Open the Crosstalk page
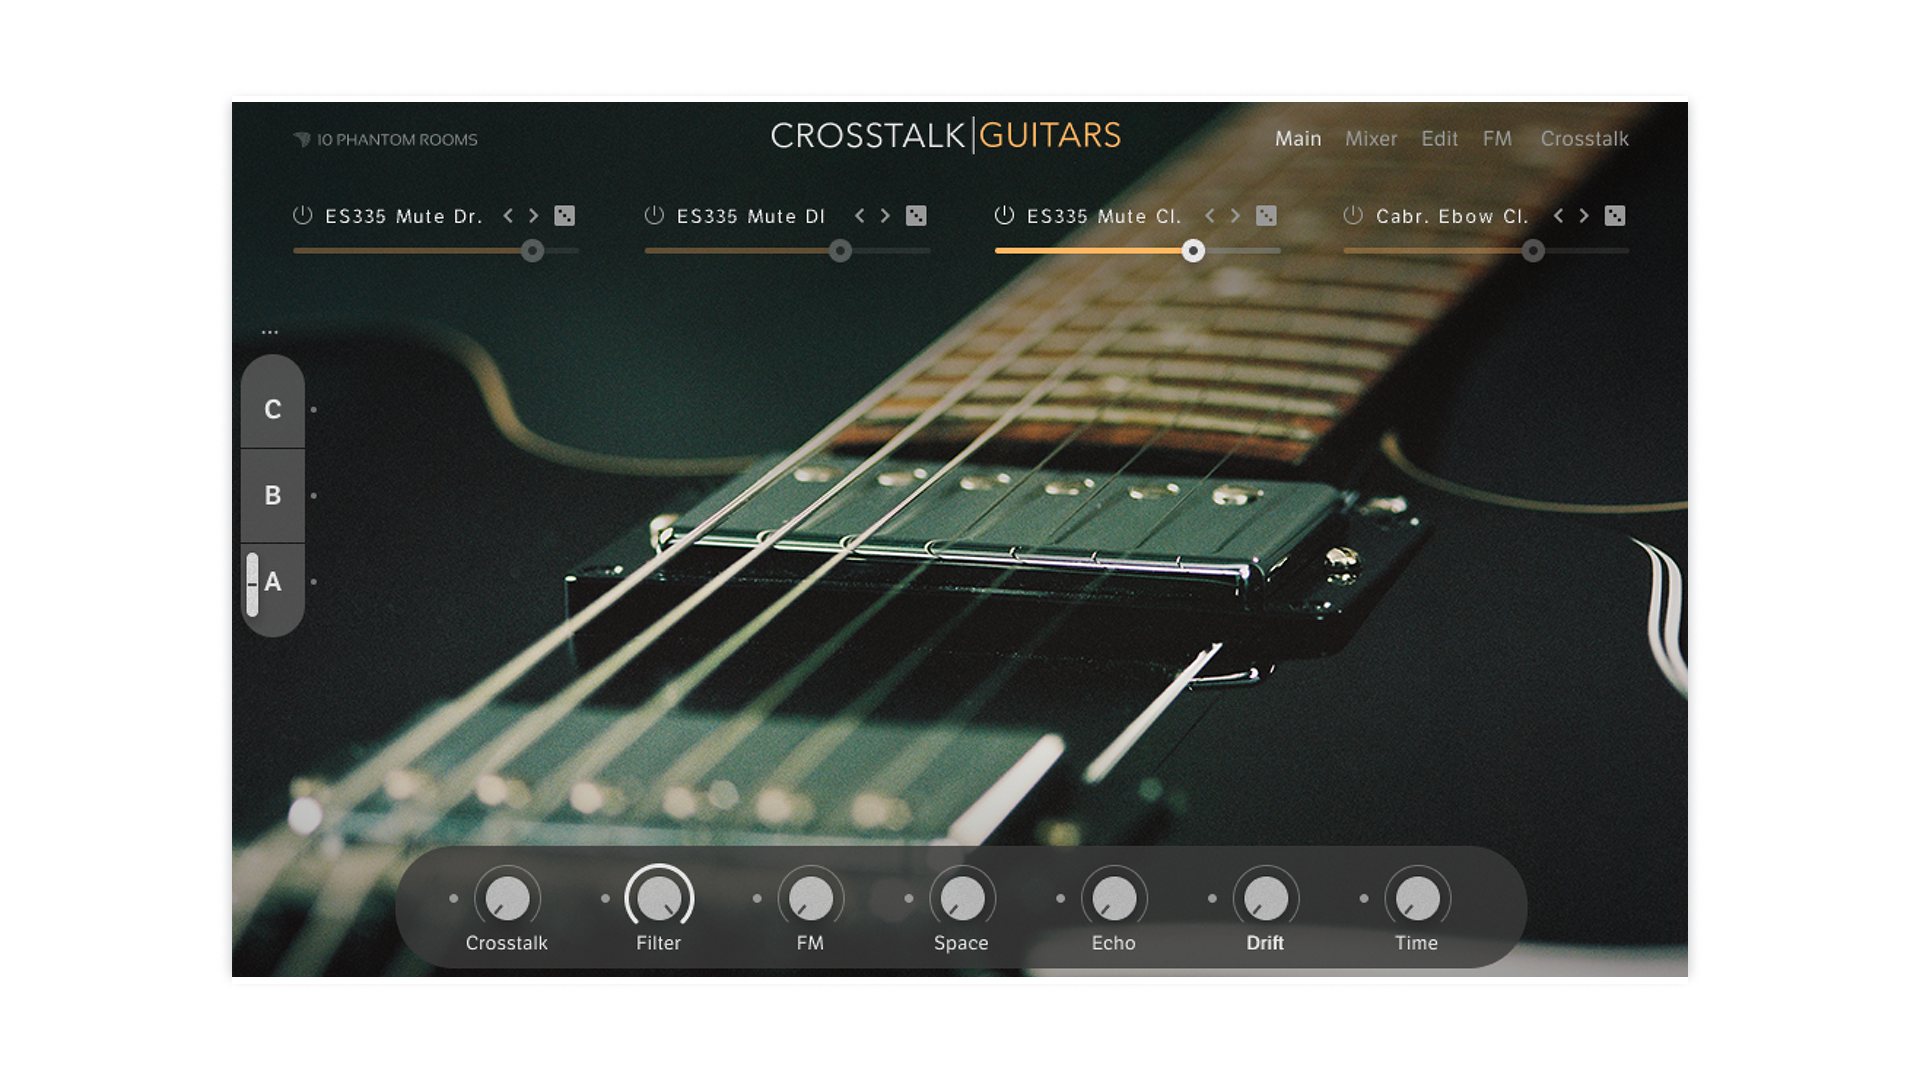This screenshot has width=1920, height=1080. click(x=1585, y=139)
